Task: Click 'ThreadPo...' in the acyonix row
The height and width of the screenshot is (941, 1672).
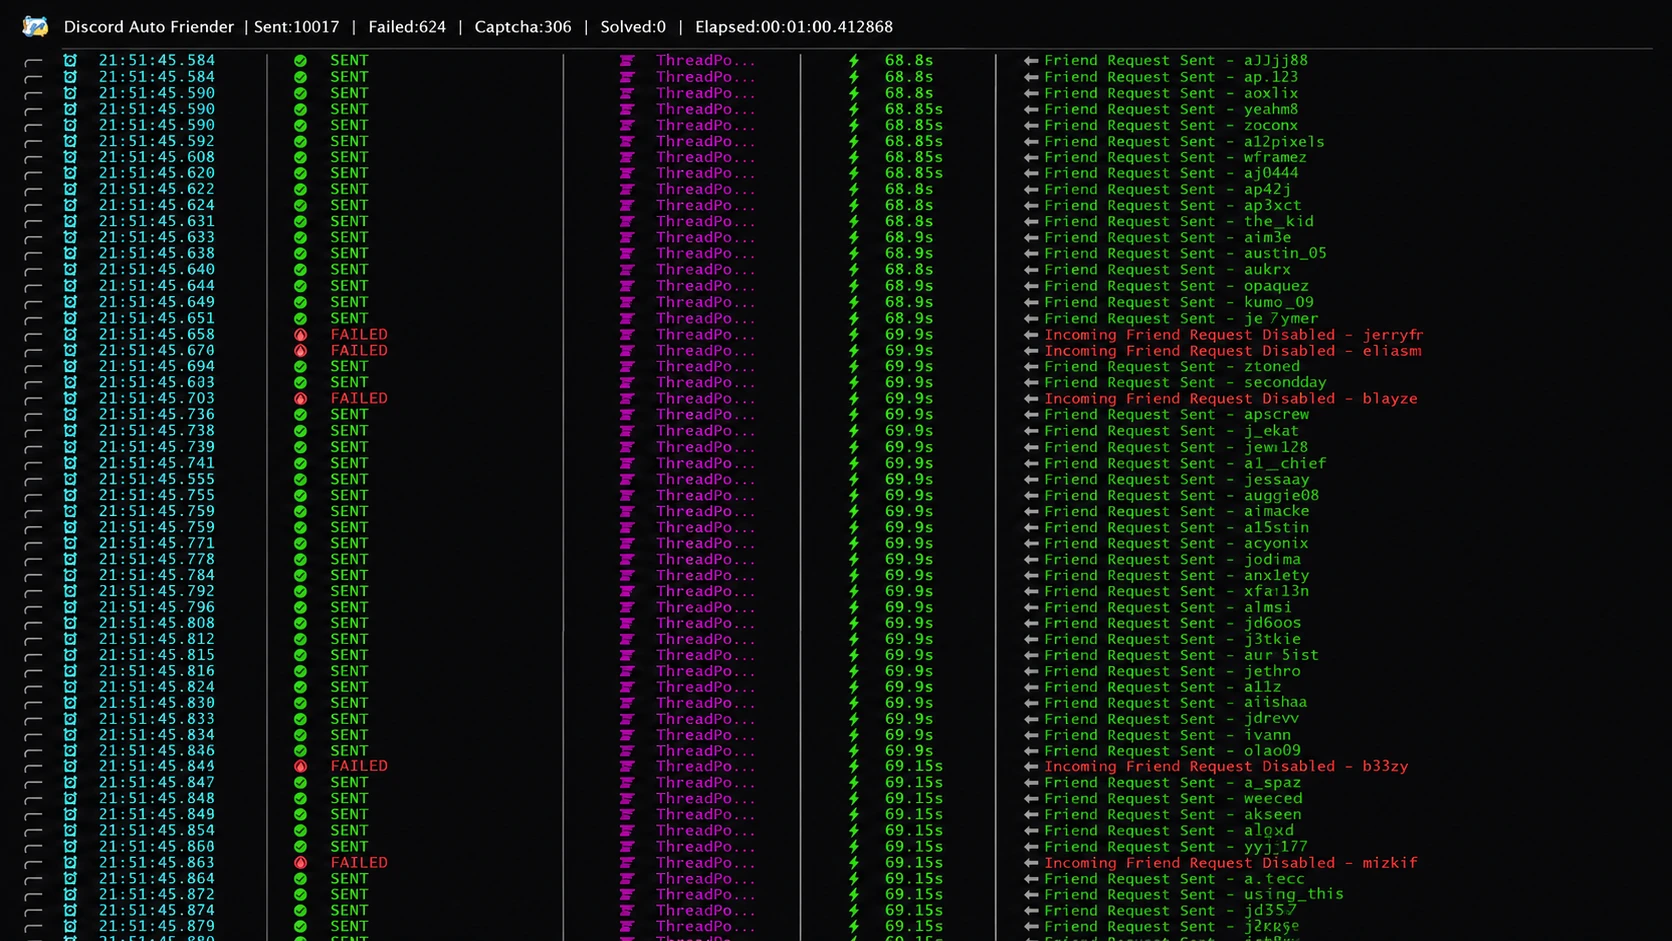Action: (706, 543)
